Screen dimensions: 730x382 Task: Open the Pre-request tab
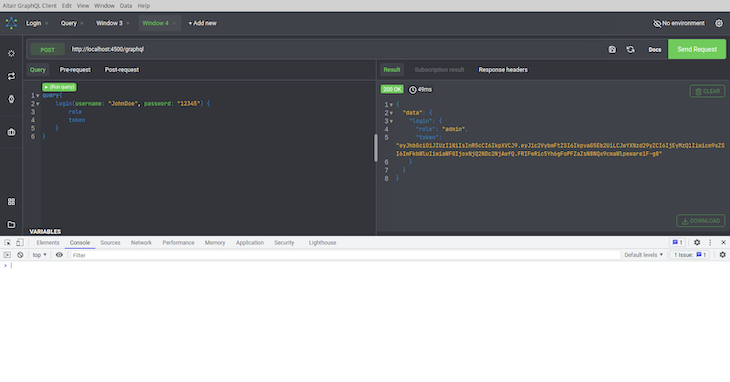click(x=75, y=70)
